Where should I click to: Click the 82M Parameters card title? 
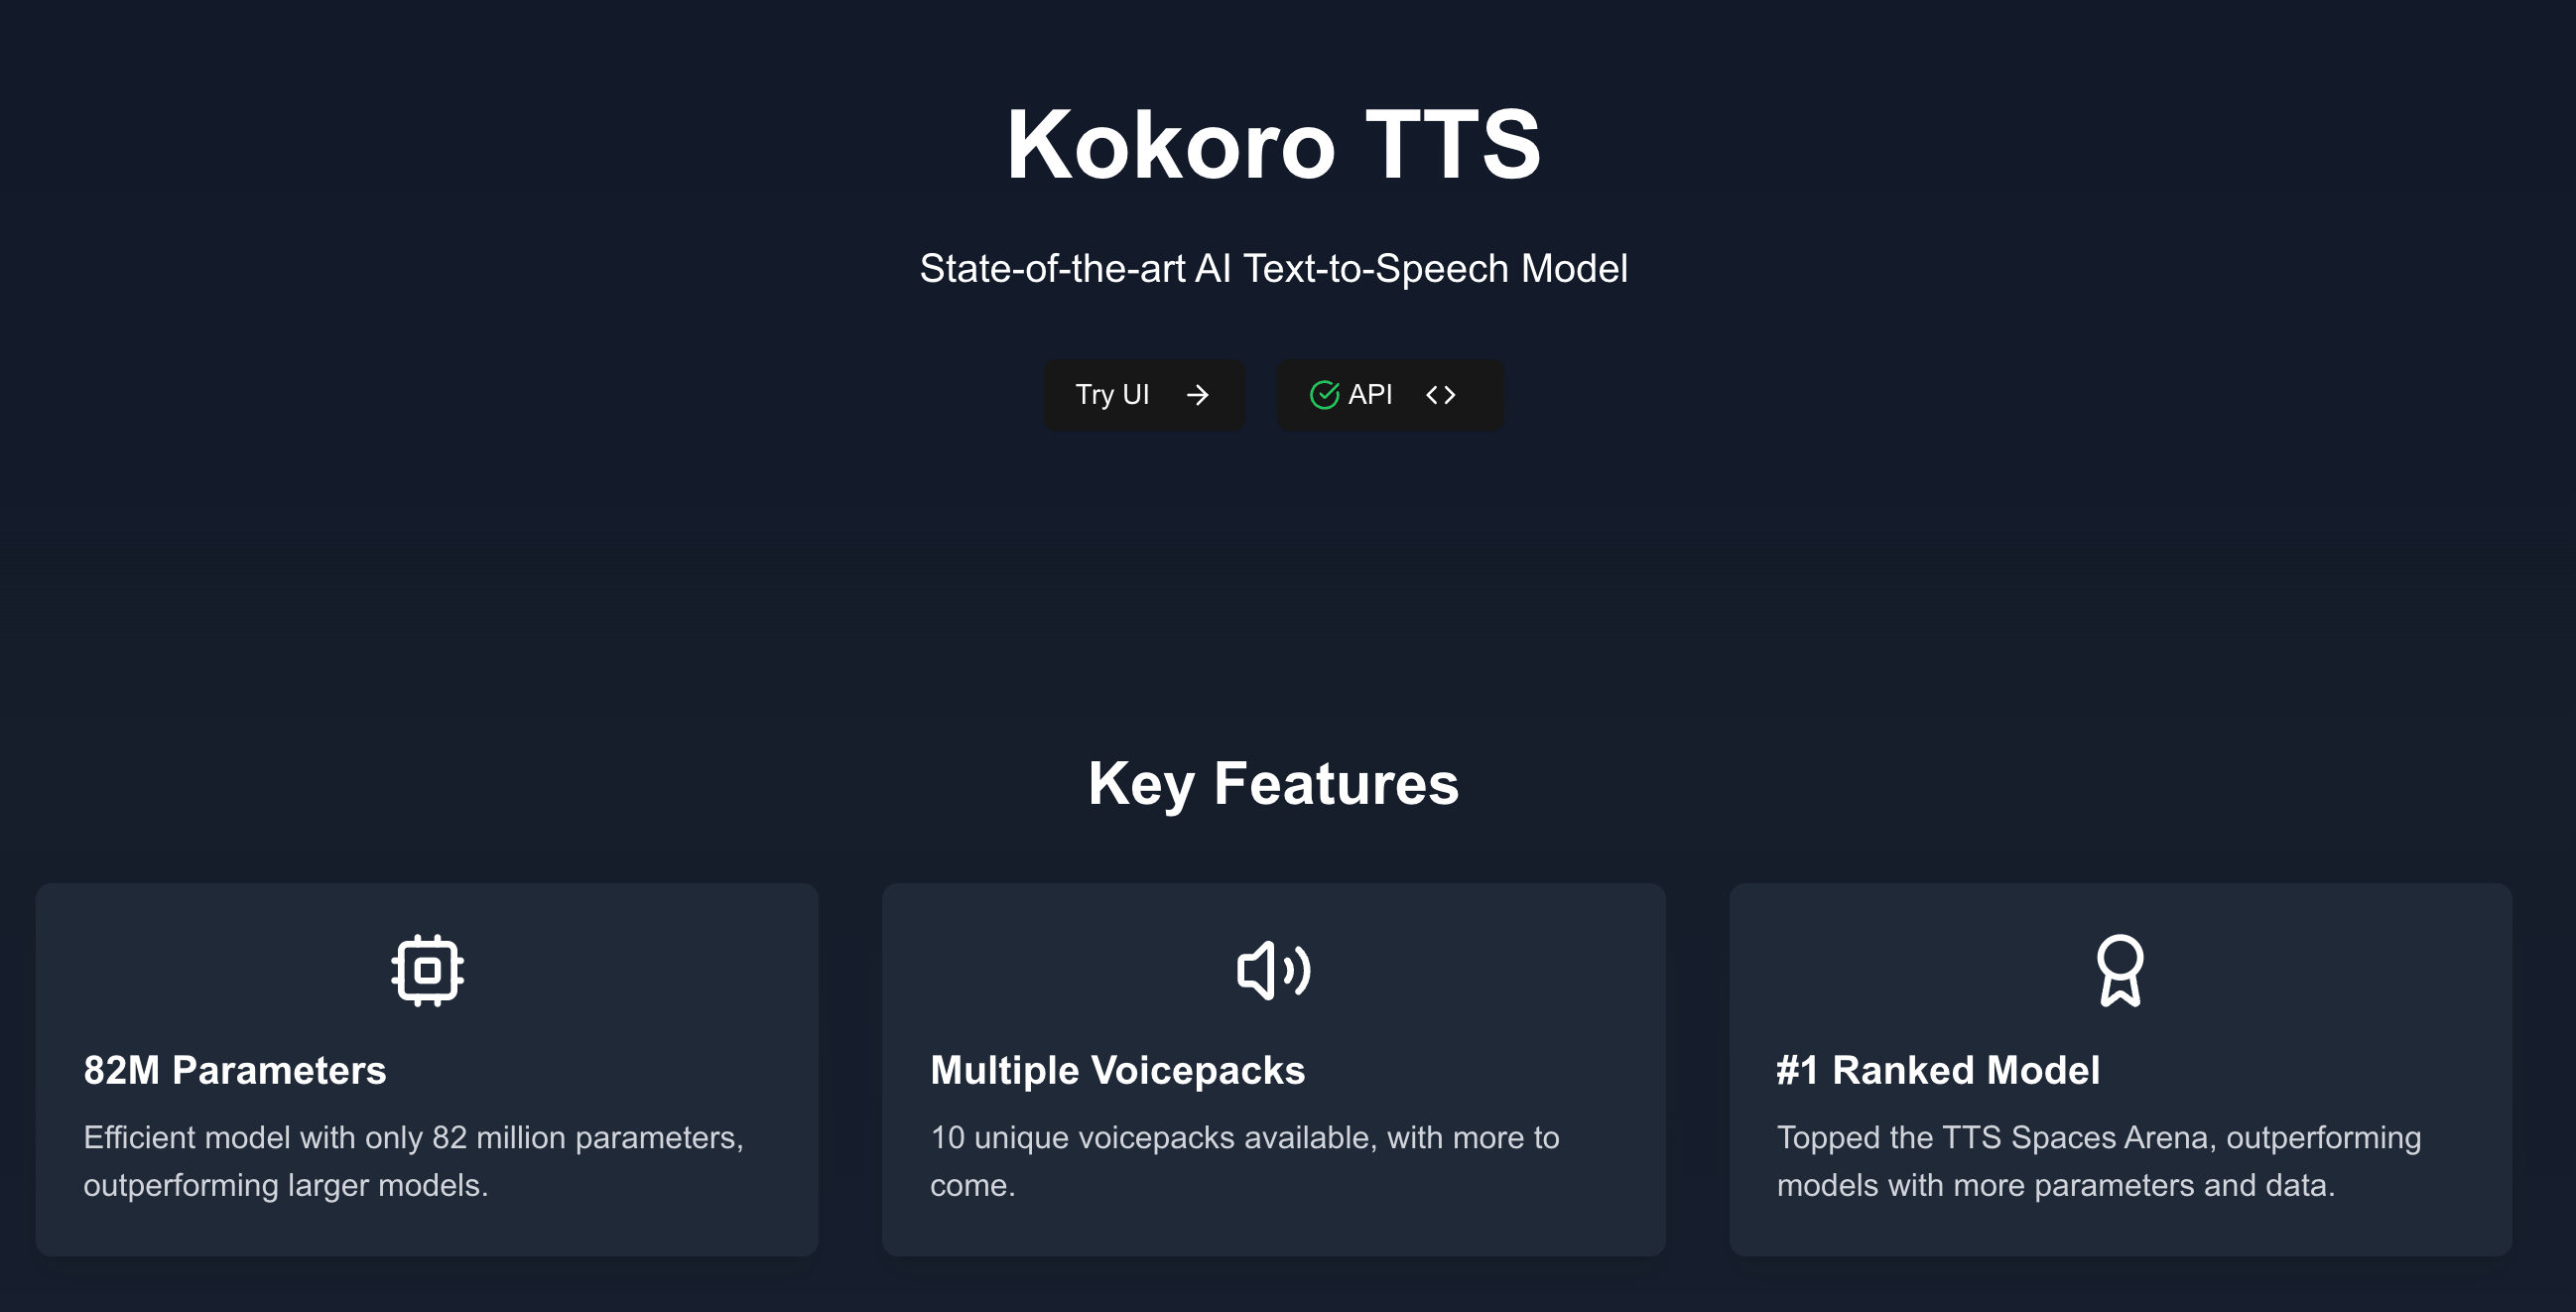[x=235, y=1070]
